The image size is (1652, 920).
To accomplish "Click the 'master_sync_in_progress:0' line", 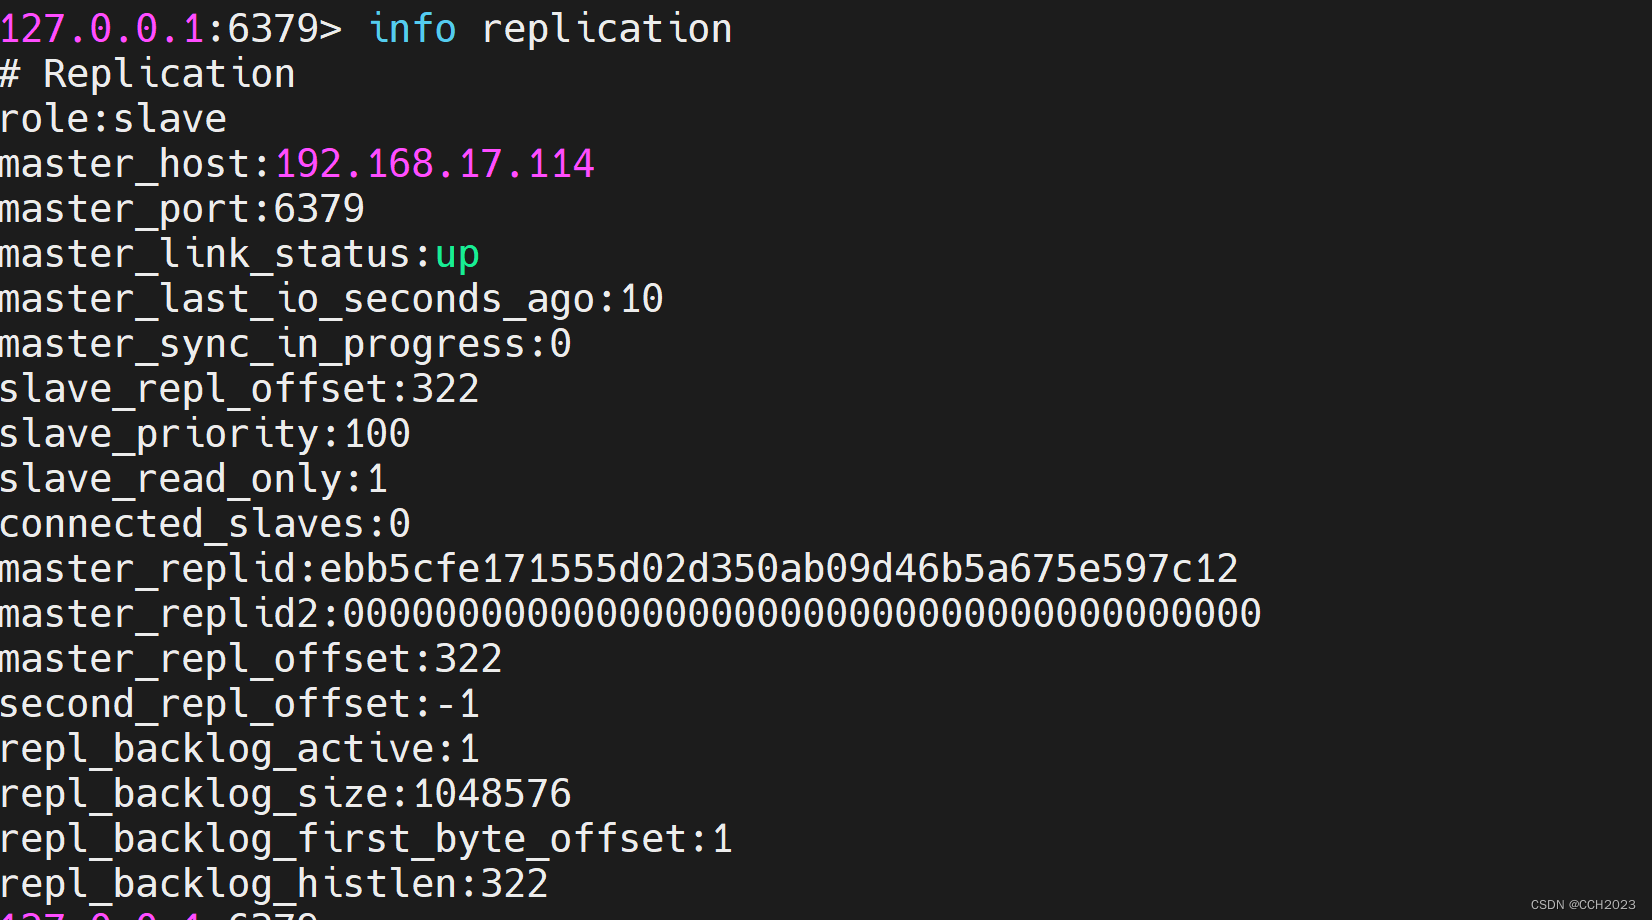I will pyautogui.click(x=285, y=344).
